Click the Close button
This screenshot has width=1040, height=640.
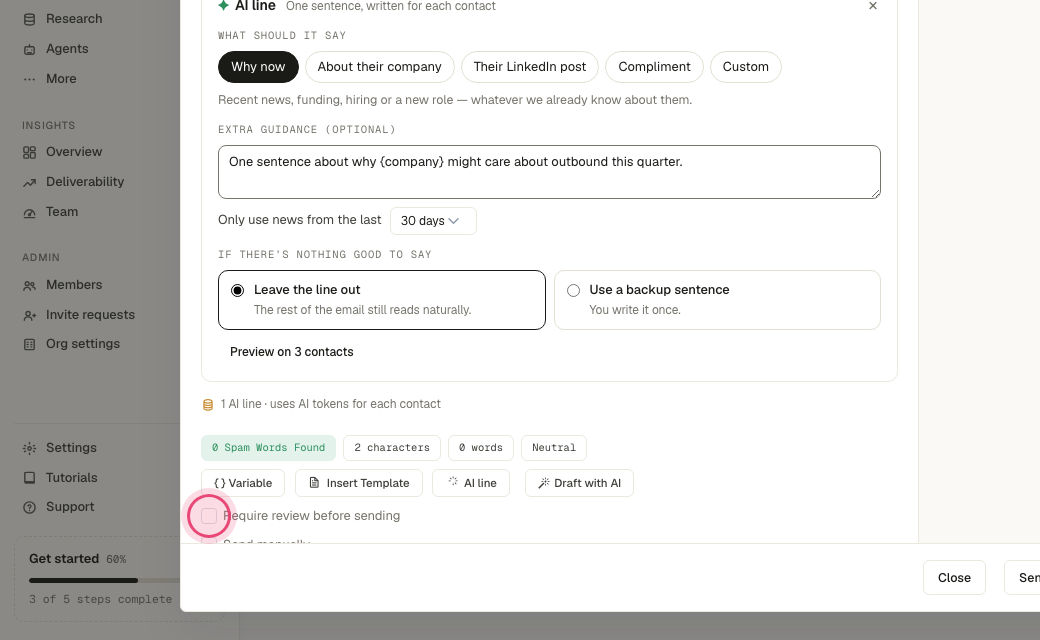[x=954, y=578]
